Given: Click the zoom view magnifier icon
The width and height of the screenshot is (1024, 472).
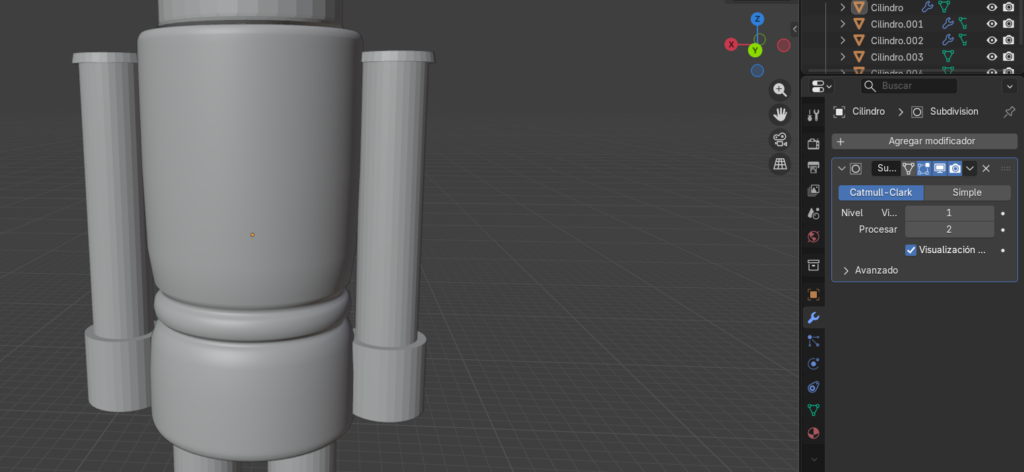Looking at the screenshot, I should coord(780,90).
